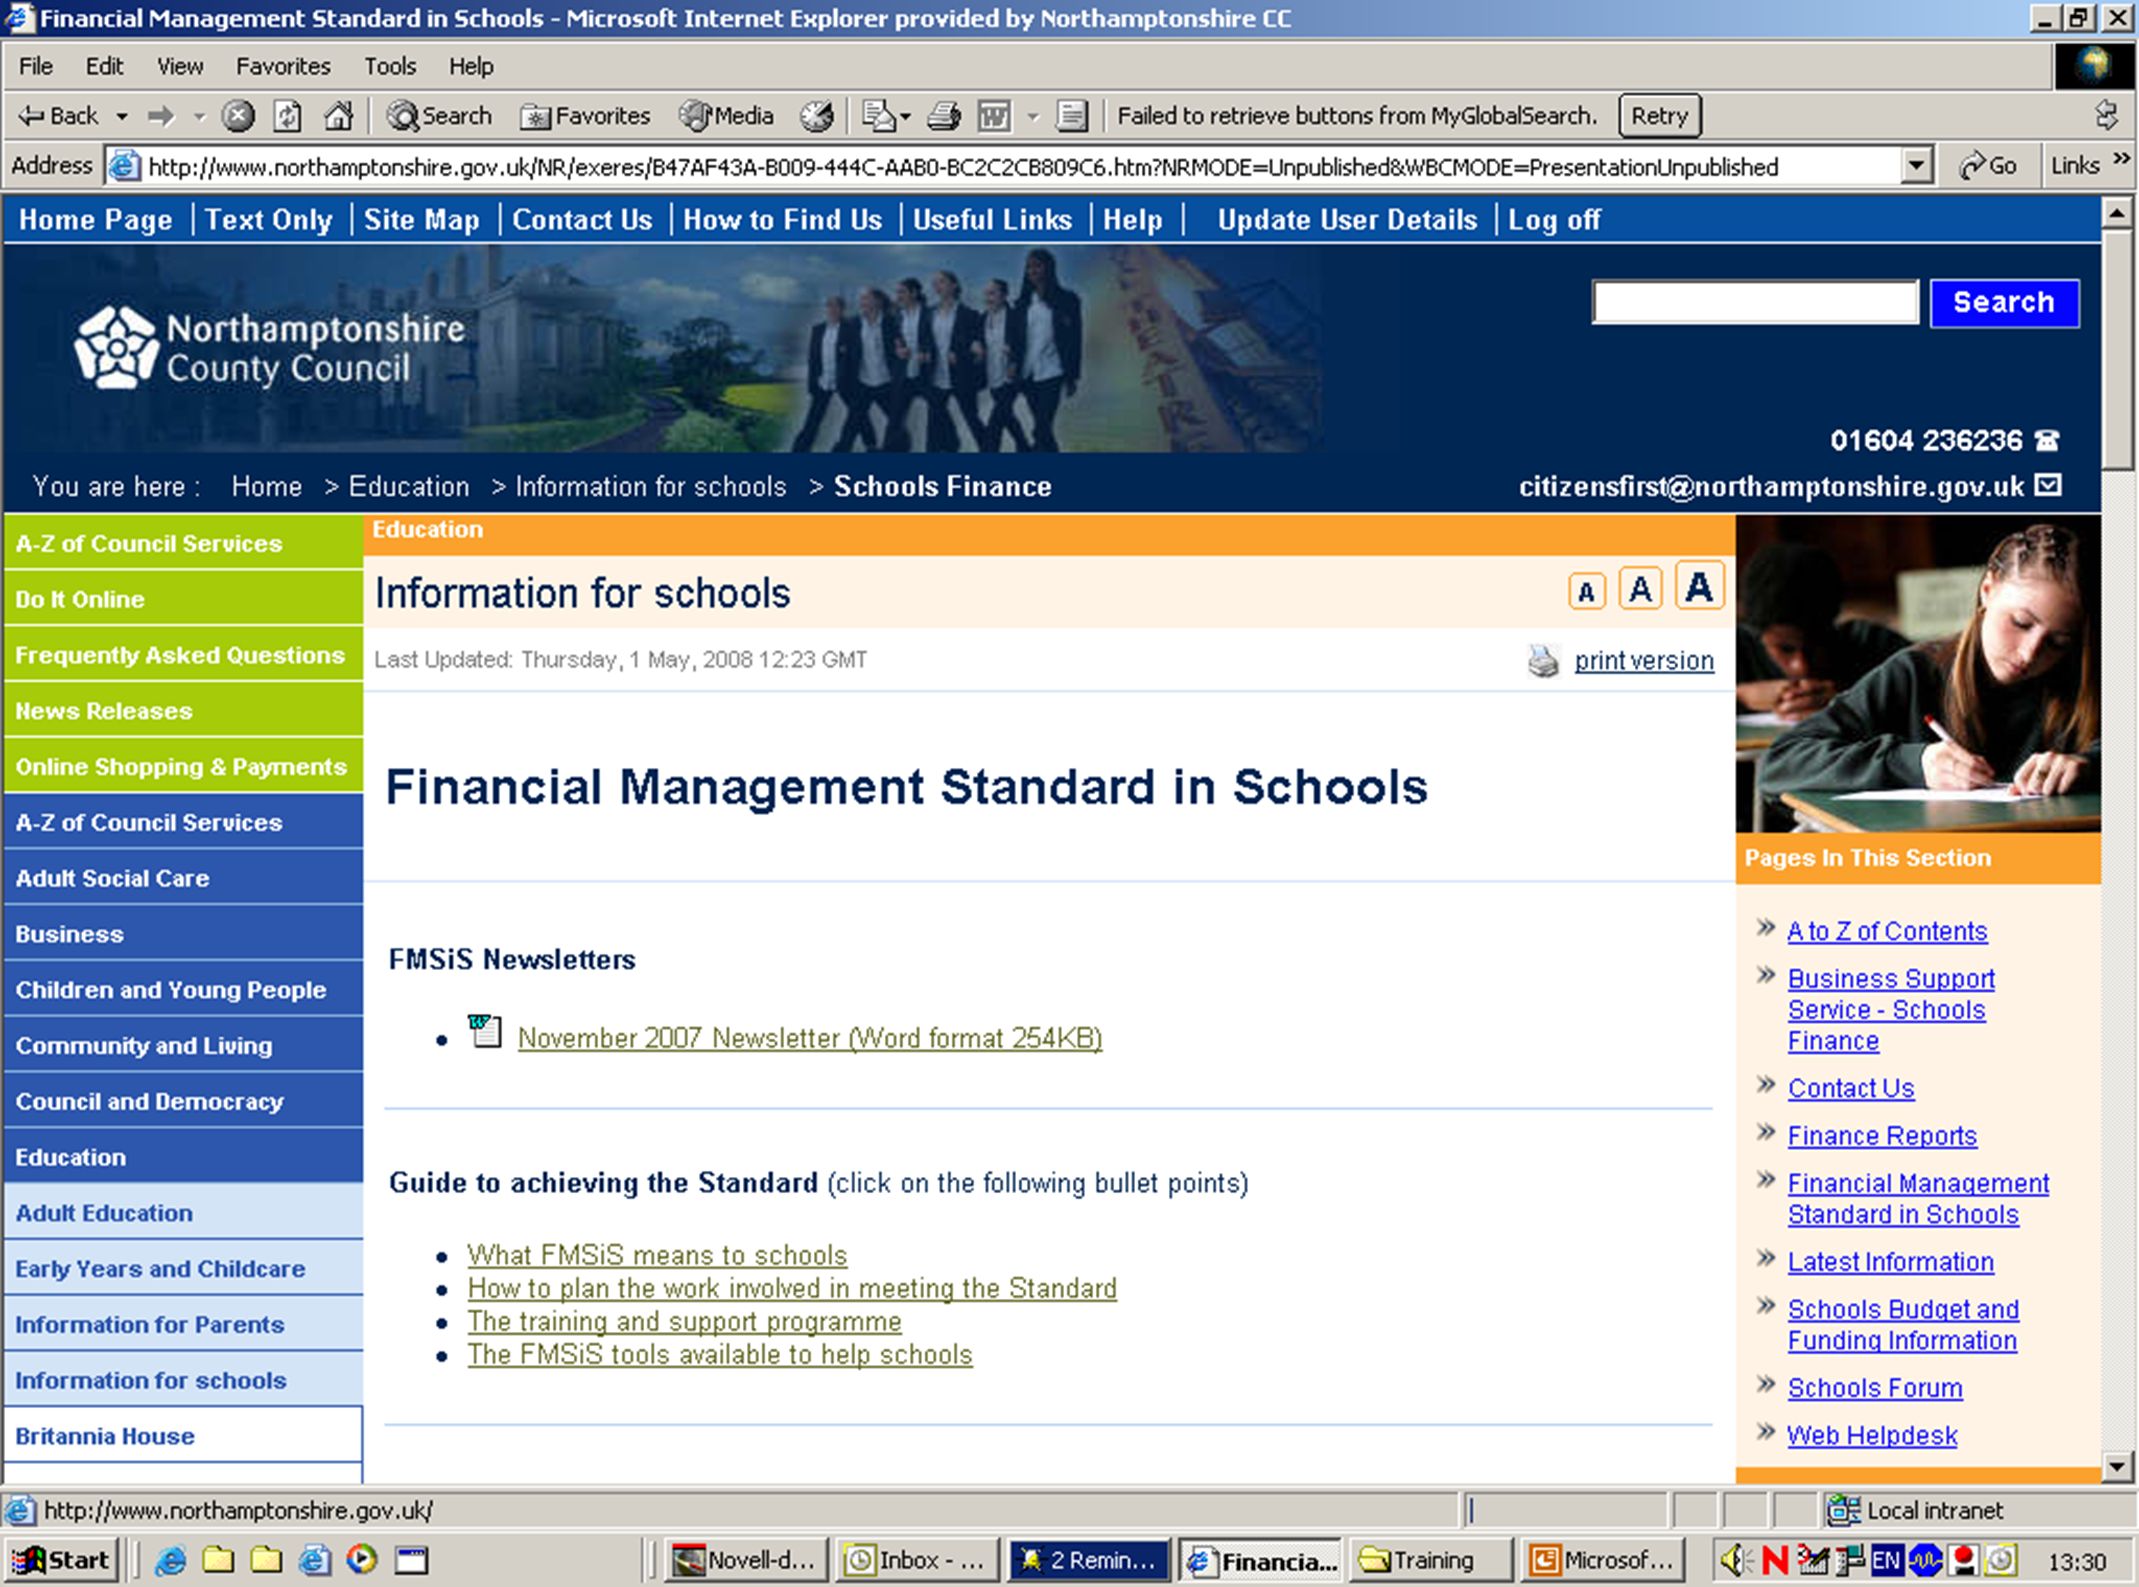
Task: Switch to the Novell-d... taskbar button
Action: [x=747, y=1560]
